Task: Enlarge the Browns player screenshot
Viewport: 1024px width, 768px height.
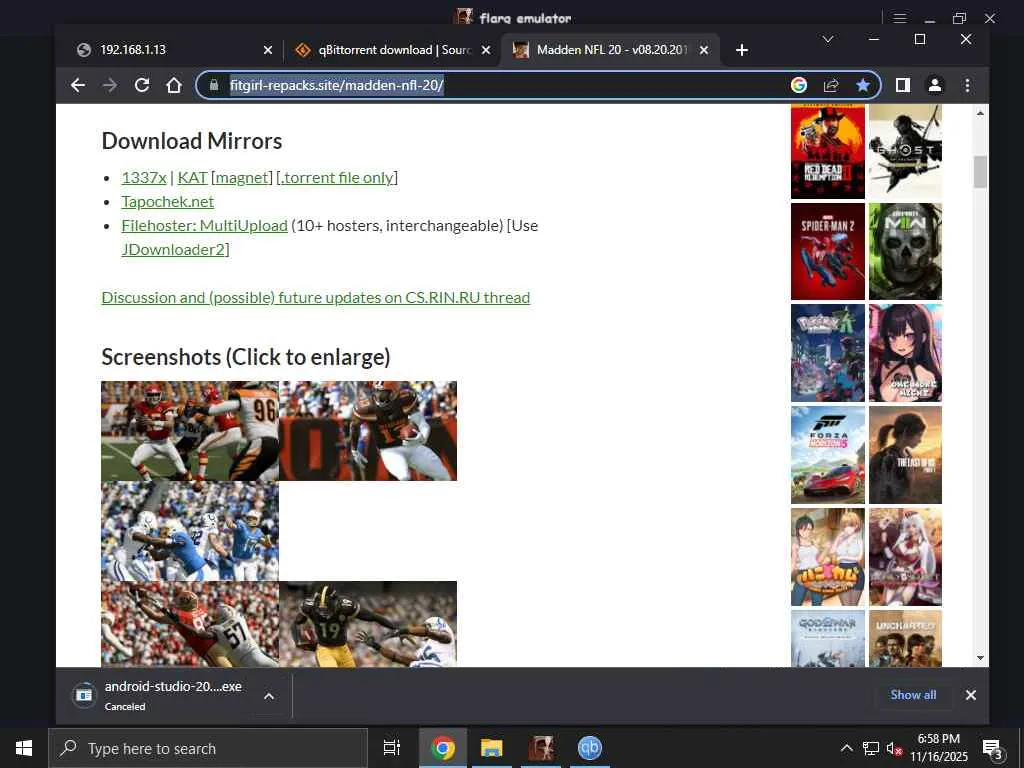Action: [x=368, y=431]
